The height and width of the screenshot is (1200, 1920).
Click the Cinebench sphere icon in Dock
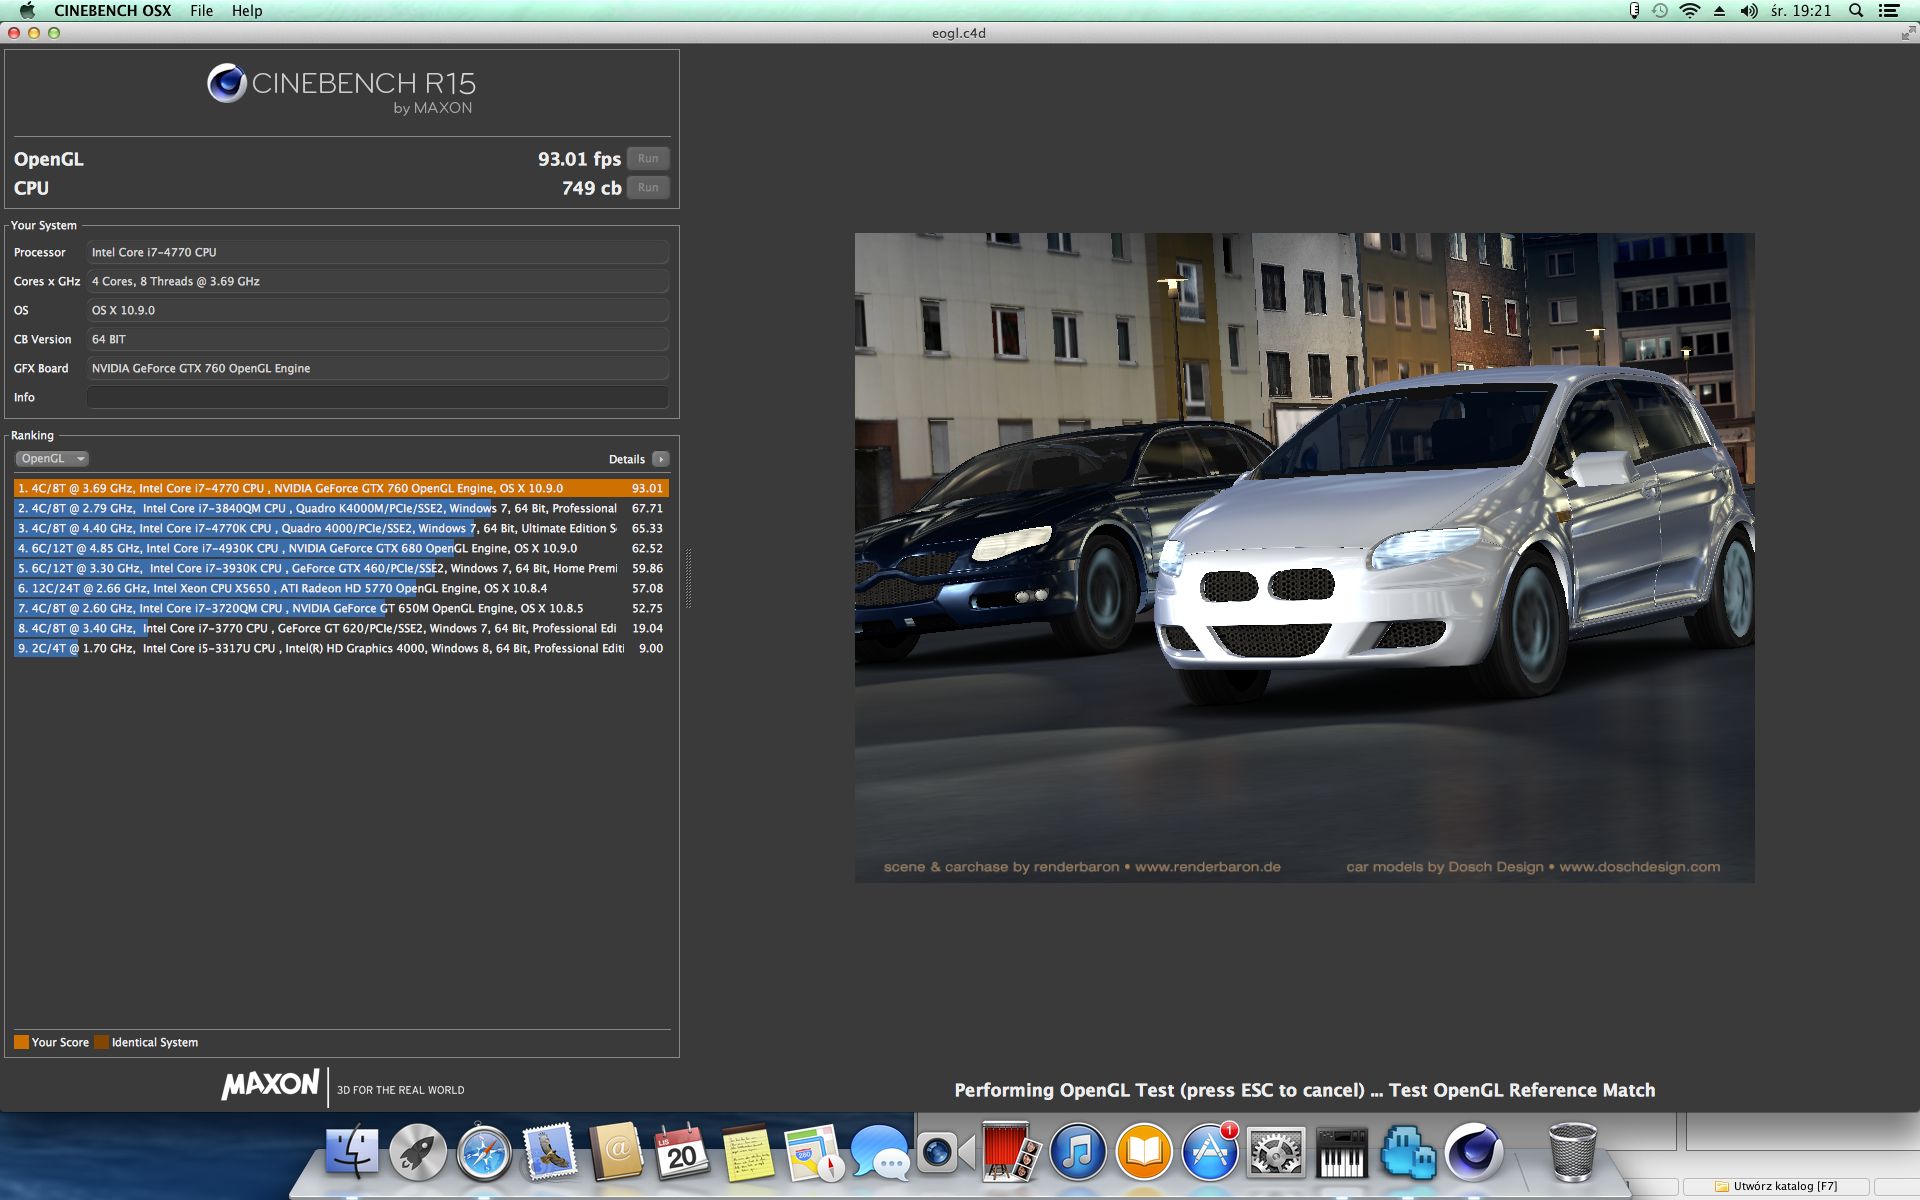[1474, 1152]
